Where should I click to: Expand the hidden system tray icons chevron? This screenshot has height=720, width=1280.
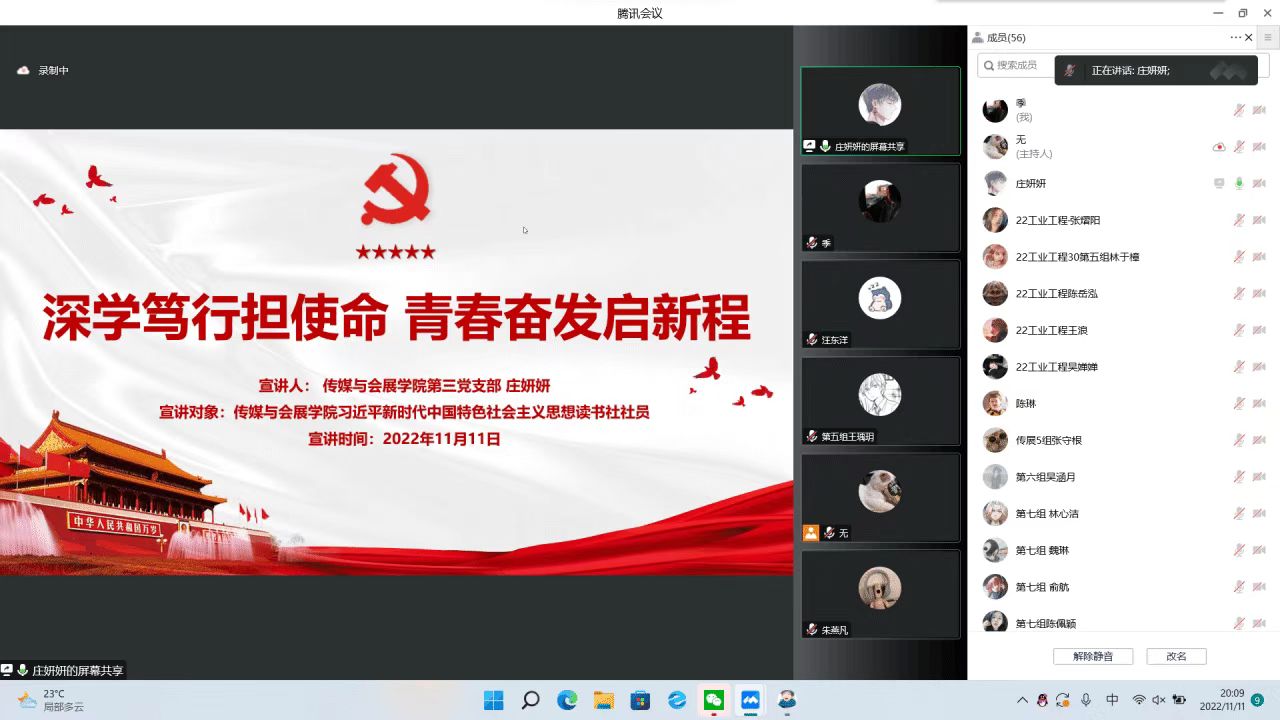(x=1022, y=700)
